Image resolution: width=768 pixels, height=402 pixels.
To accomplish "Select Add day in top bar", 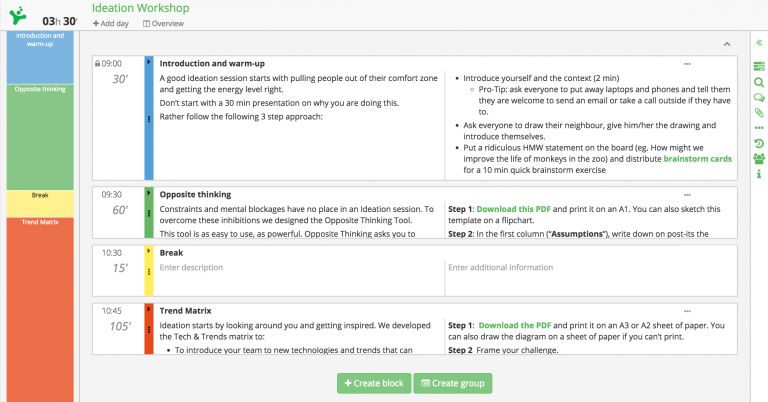I will 111,24.
